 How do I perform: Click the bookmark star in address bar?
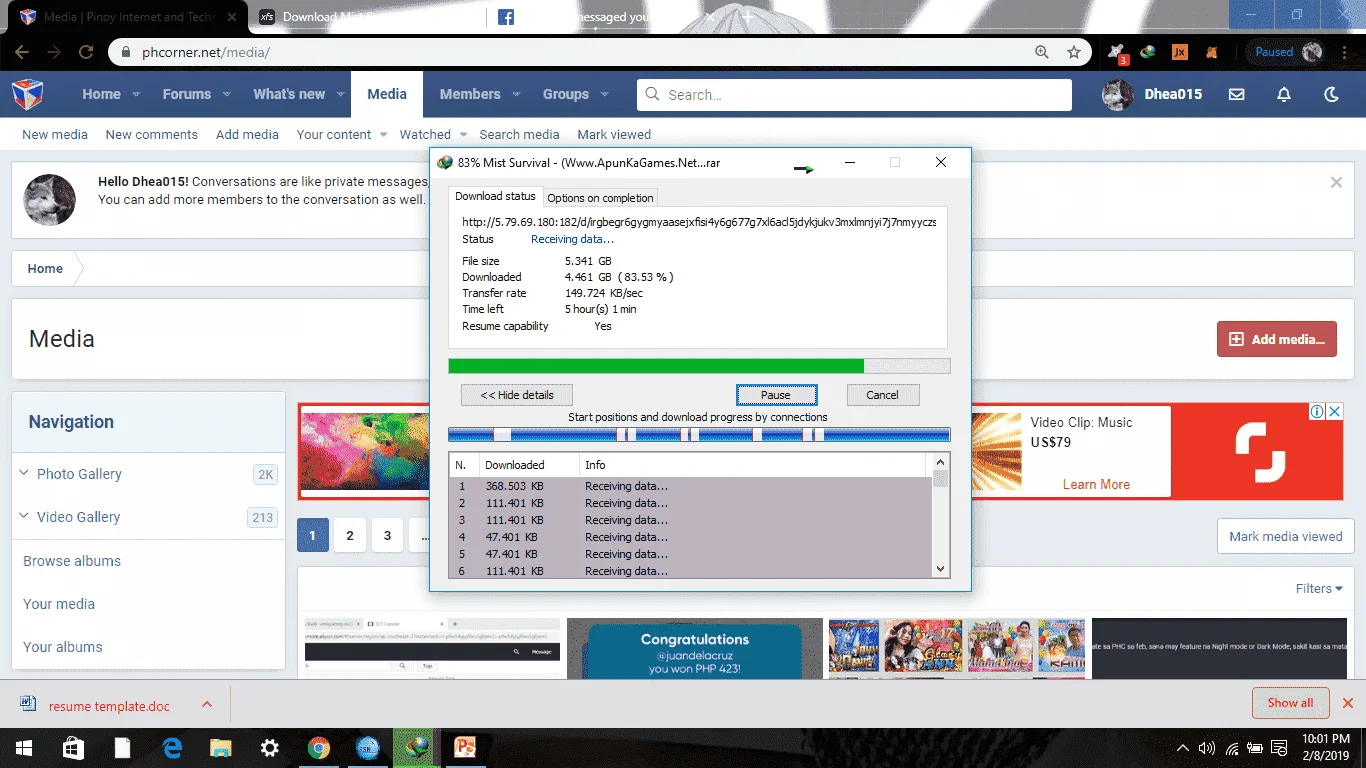tap(1074, 52)
